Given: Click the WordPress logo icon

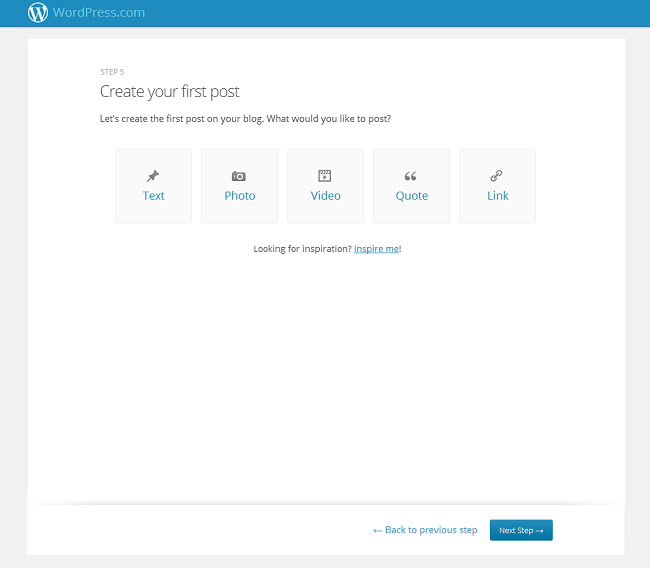Looking at the screenshot, I should (x=38, y=12).
